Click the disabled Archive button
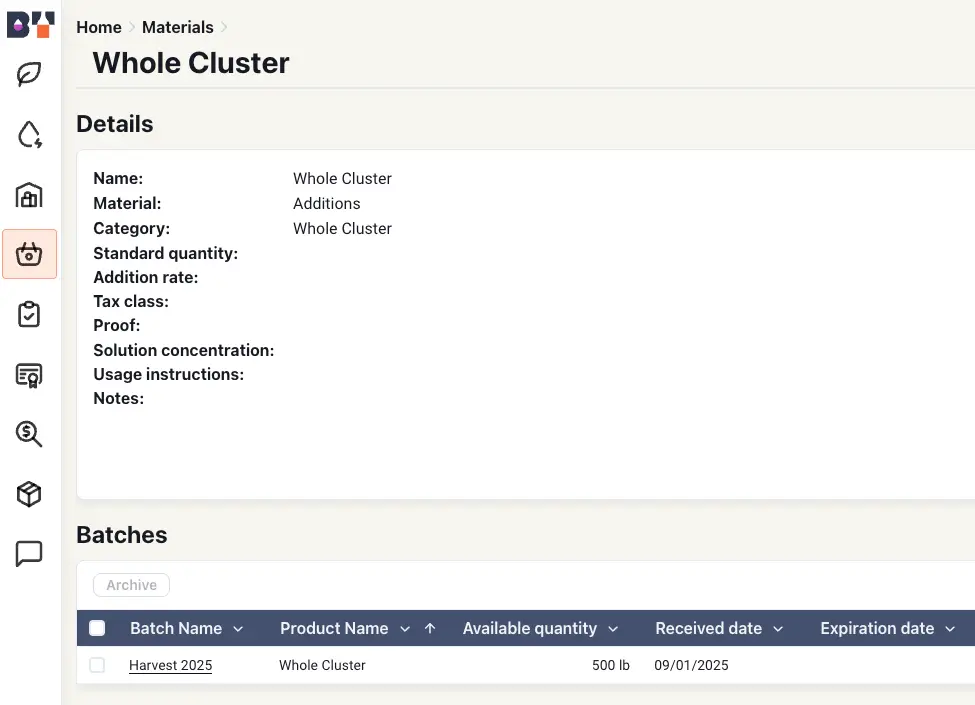The height and width of the screenshot is (705, 975). (x=131, y=585)
